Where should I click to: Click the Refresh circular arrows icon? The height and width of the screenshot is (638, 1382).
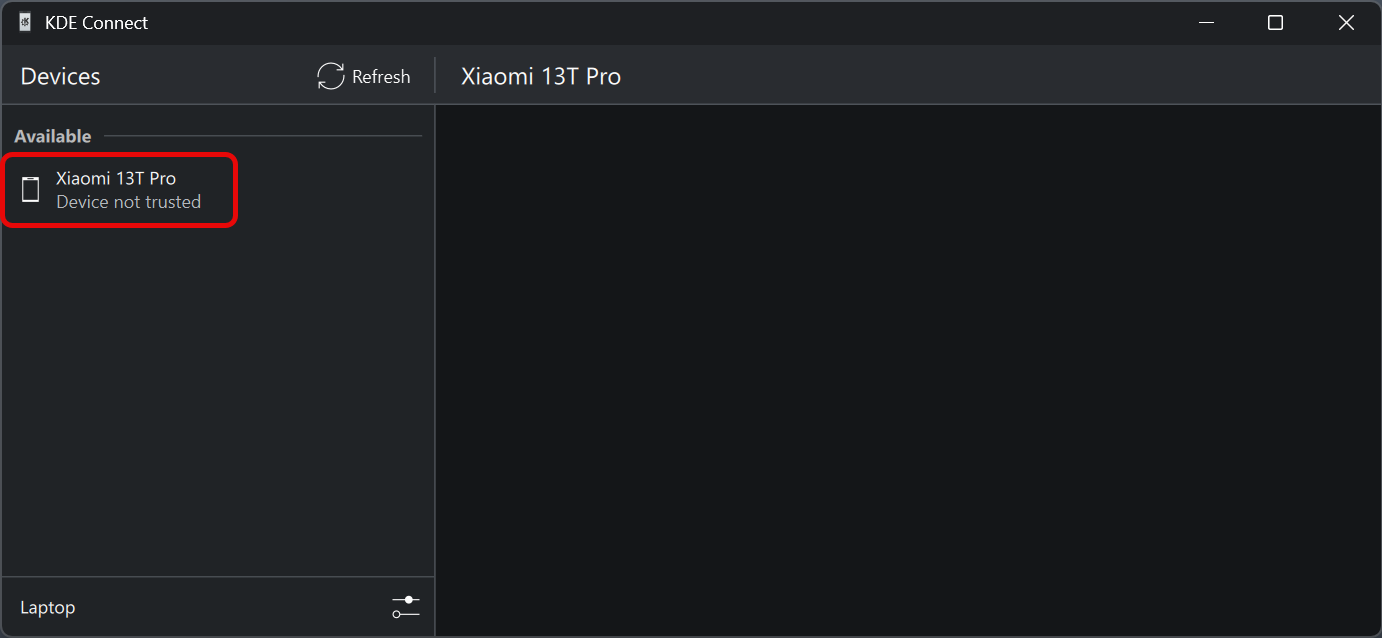point(331,76)
